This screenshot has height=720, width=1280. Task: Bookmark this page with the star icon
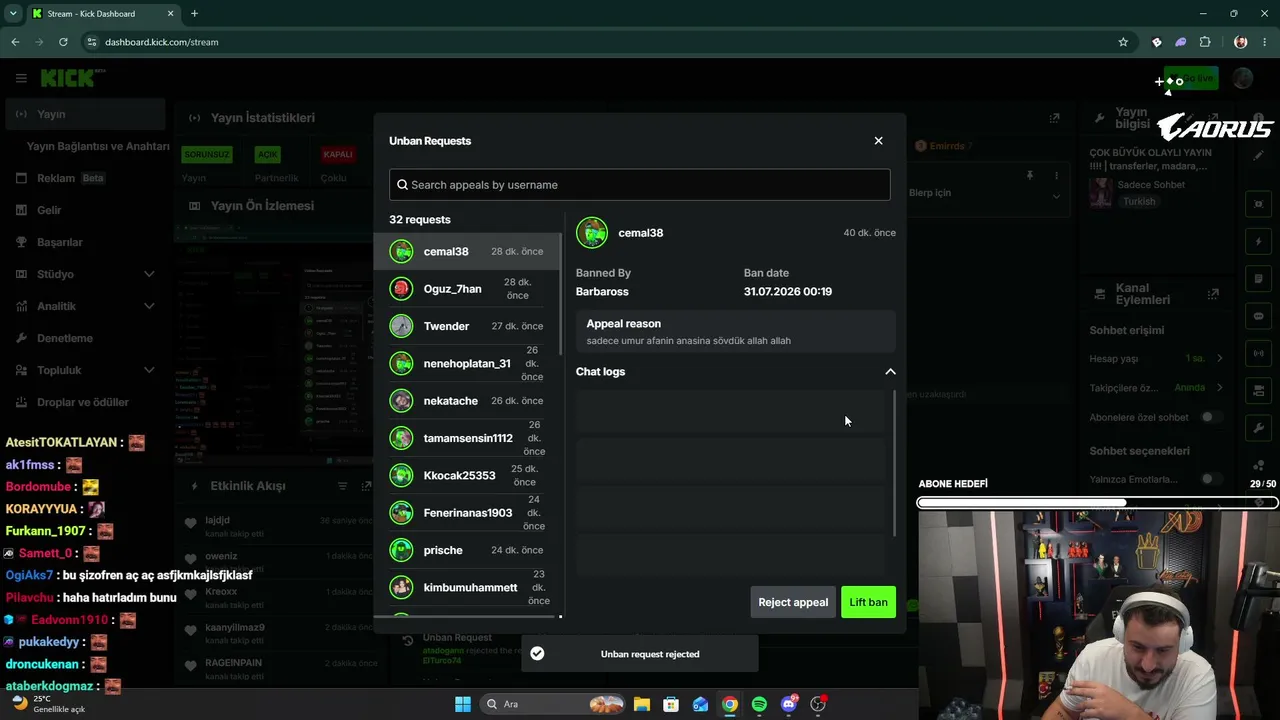[1123, 42]
